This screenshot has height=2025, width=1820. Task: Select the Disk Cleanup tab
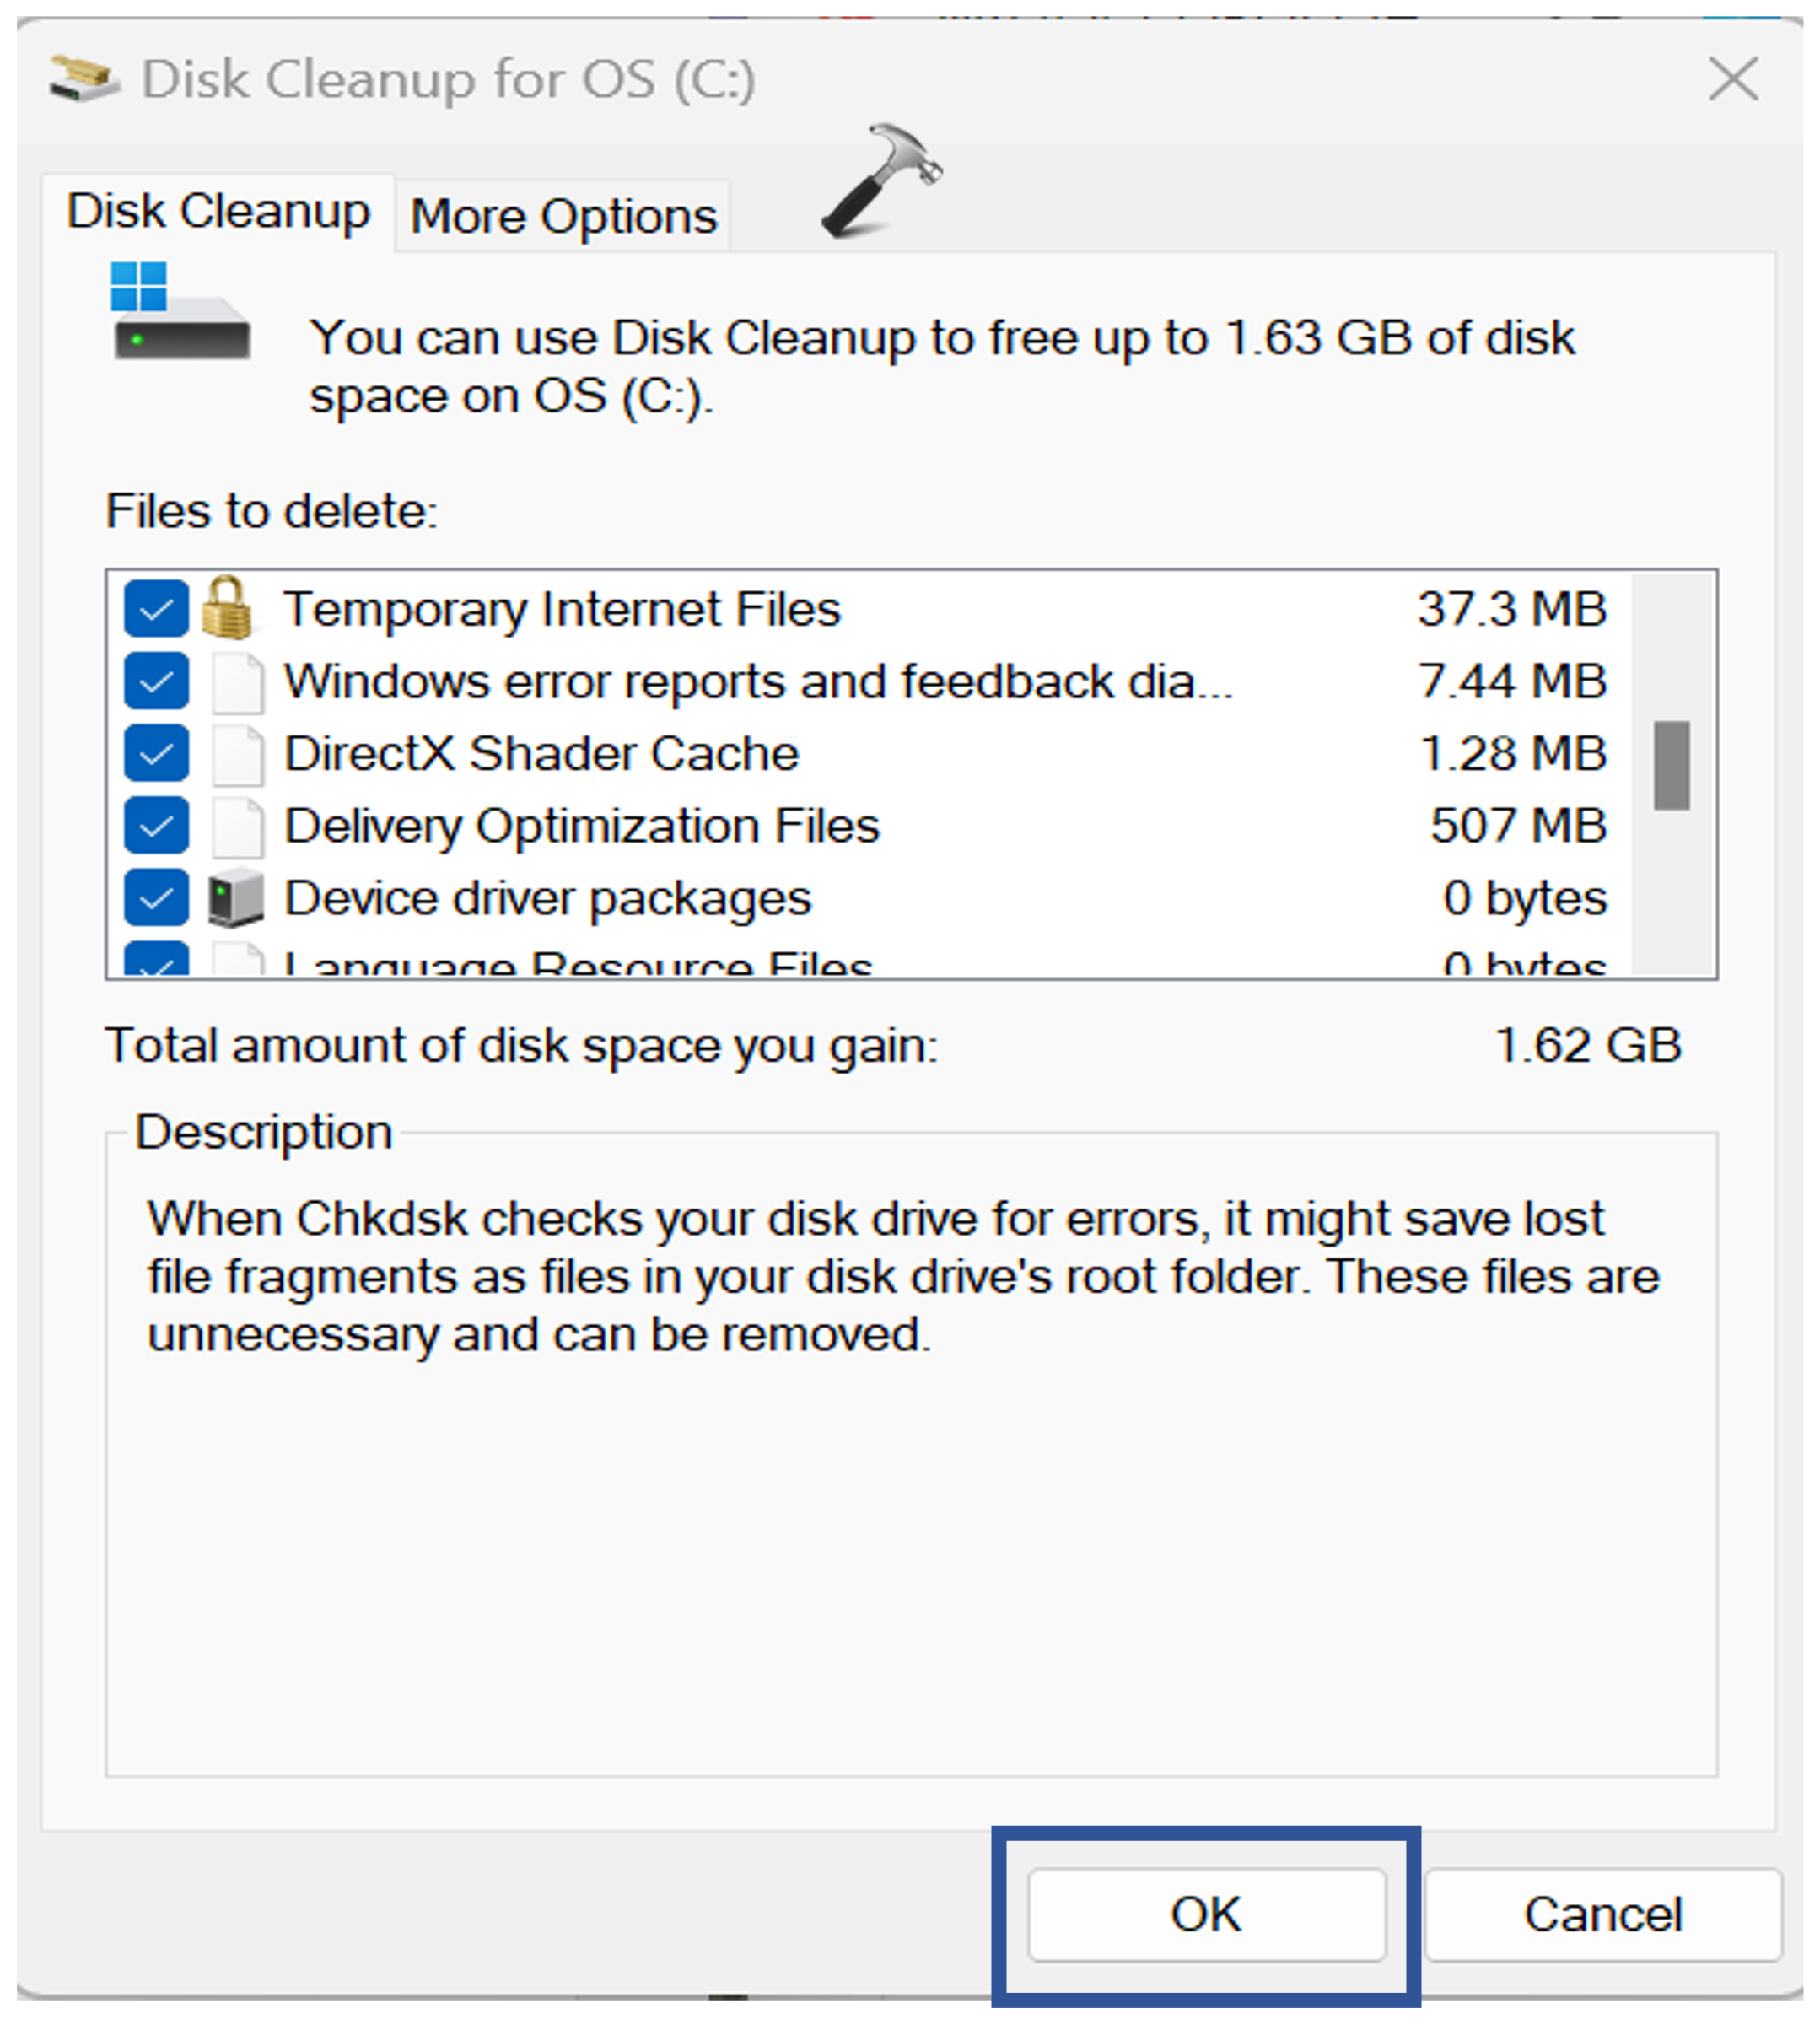[218, 212]
